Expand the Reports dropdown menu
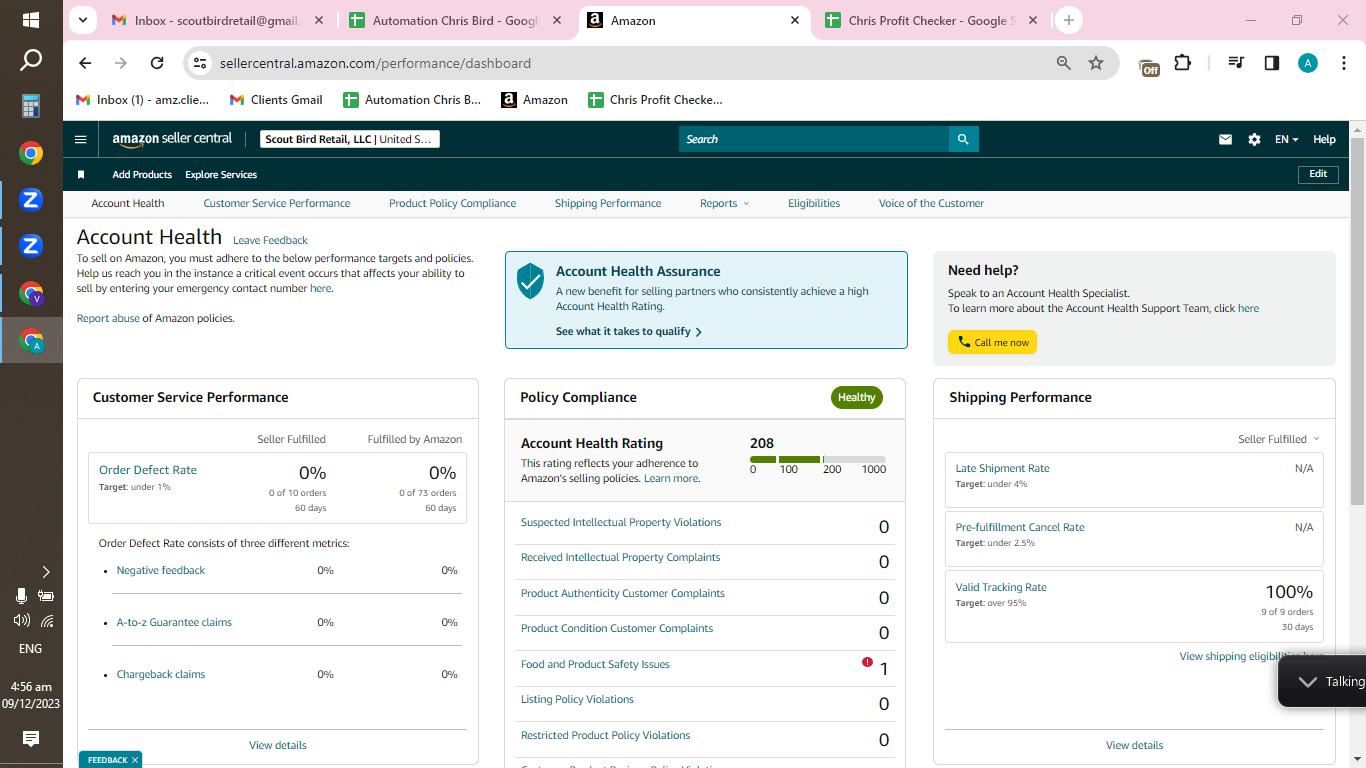1366x768 pixels. [x=724, y=203]
